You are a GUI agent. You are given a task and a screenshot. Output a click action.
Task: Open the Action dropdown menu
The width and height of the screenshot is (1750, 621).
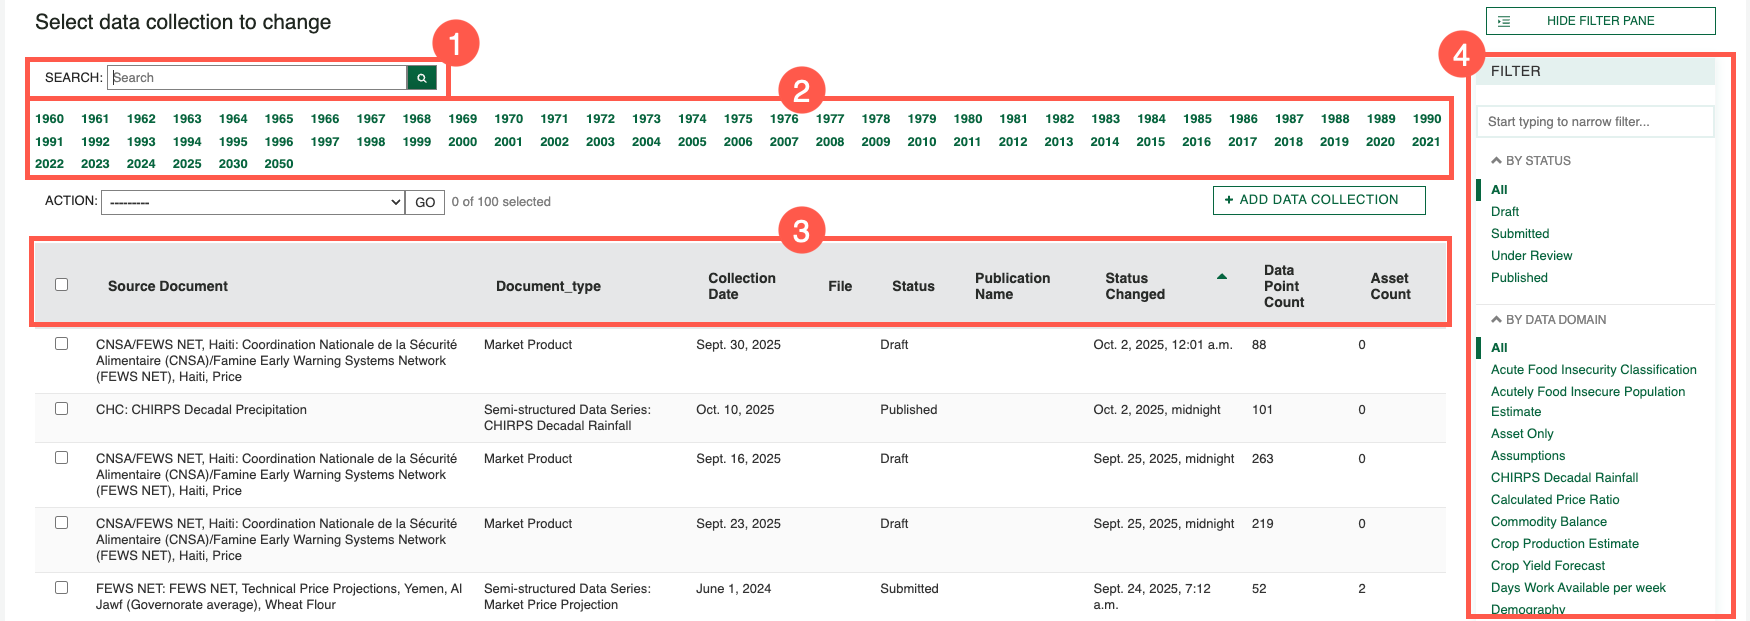click(253, 202)
